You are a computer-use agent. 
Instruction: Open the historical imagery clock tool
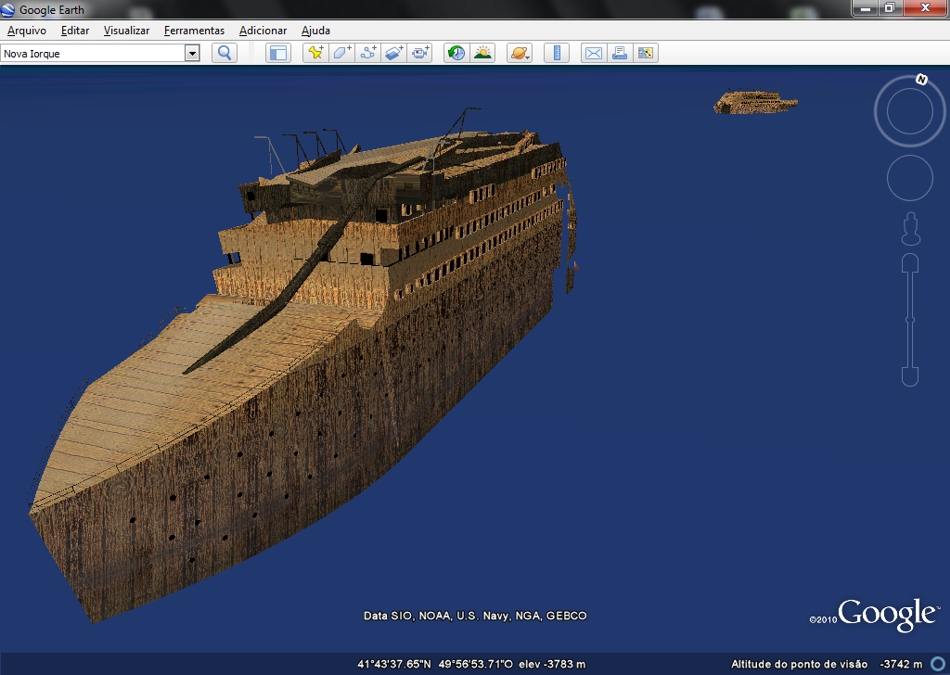(457, 52)
